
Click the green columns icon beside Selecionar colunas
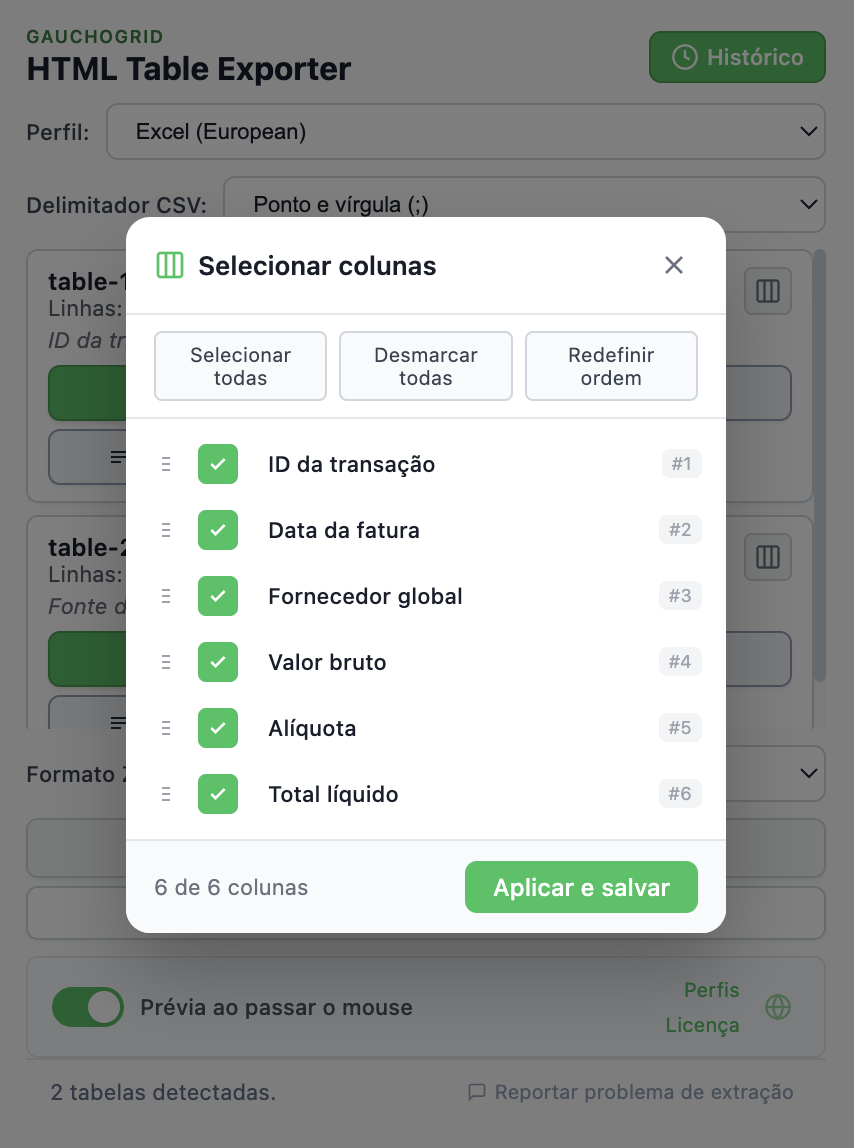coord(170,265)
